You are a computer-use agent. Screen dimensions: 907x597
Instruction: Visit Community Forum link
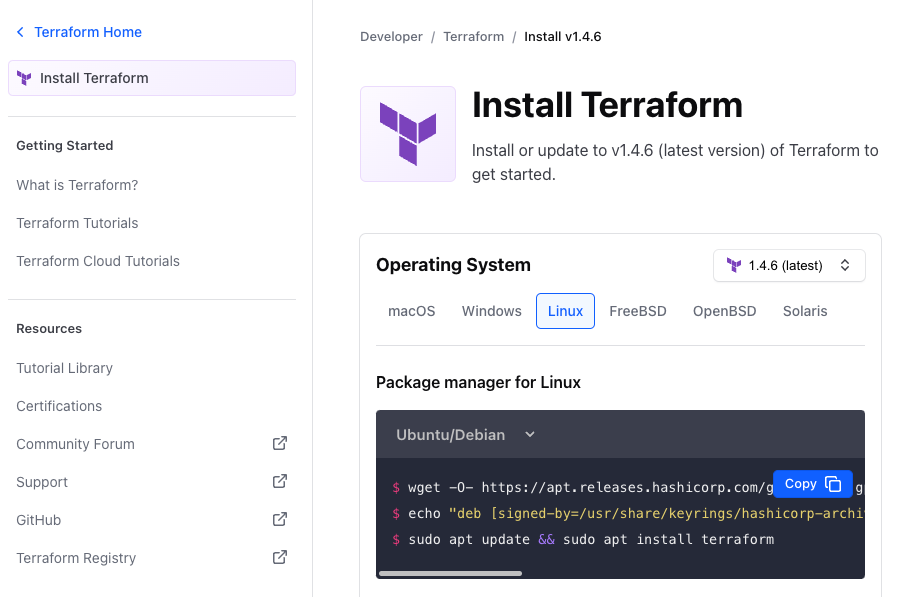pos(75,444)
